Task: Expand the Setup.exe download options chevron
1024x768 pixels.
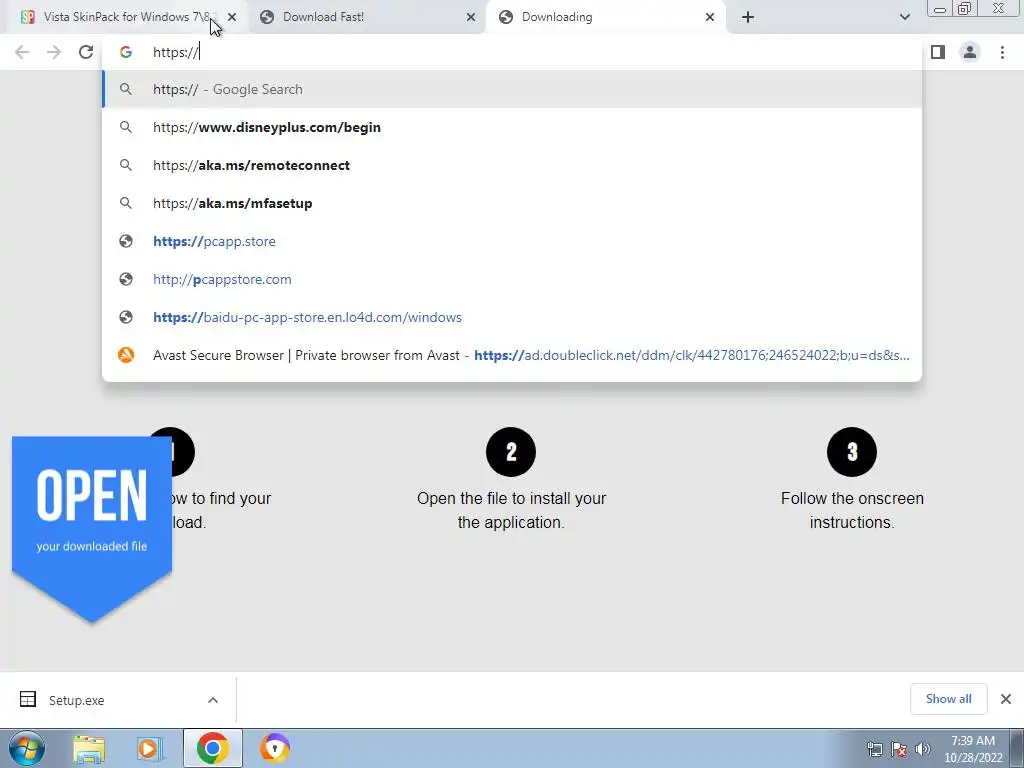Action: click(213, 700)
